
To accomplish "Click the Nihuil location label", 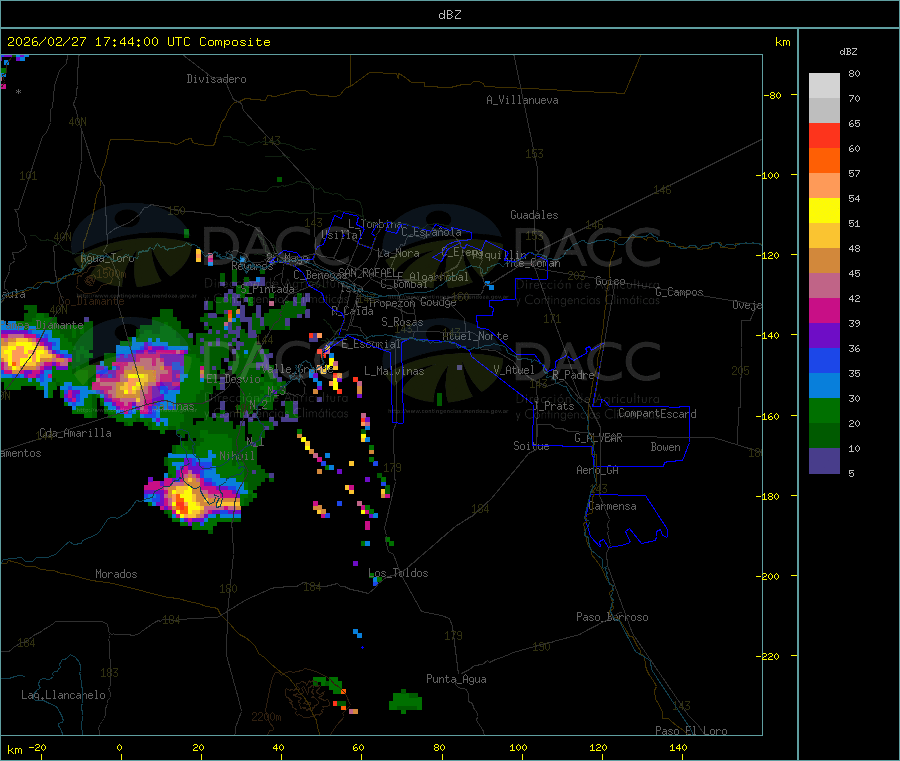I will coord(237,456).
